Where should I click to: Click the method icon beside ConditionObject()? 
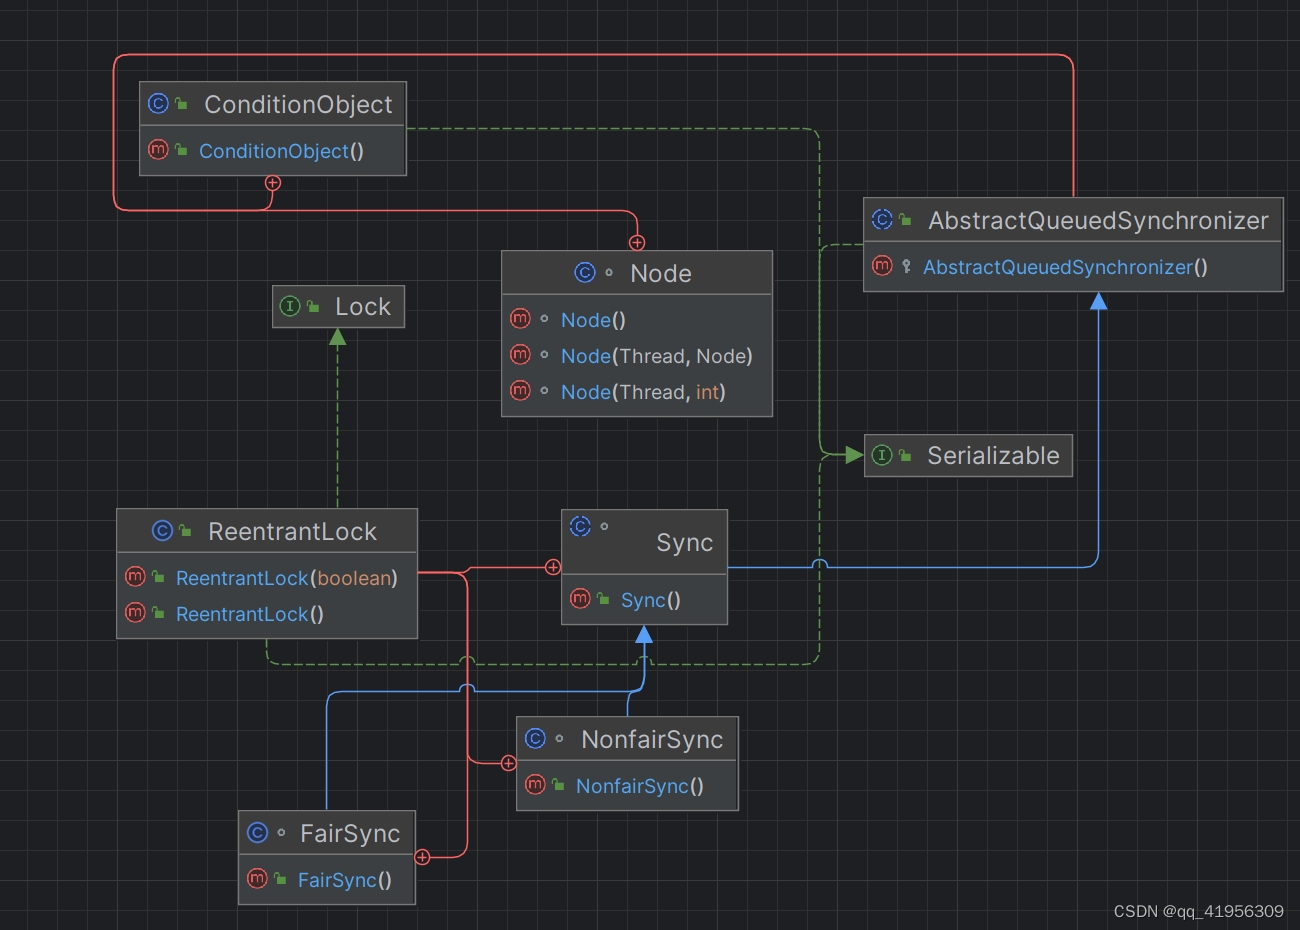click(x=158, y=150)
